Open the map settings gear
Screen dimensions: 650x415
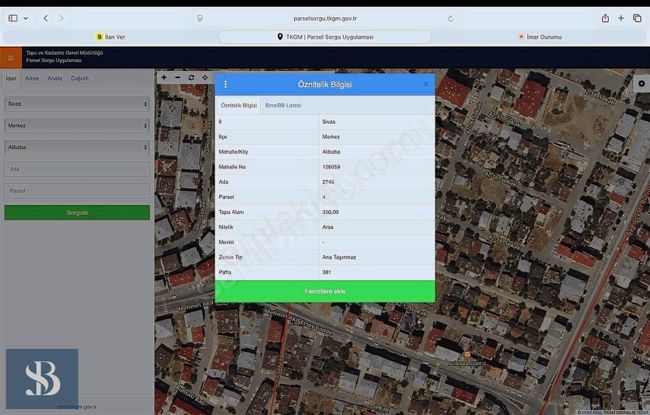641,84
